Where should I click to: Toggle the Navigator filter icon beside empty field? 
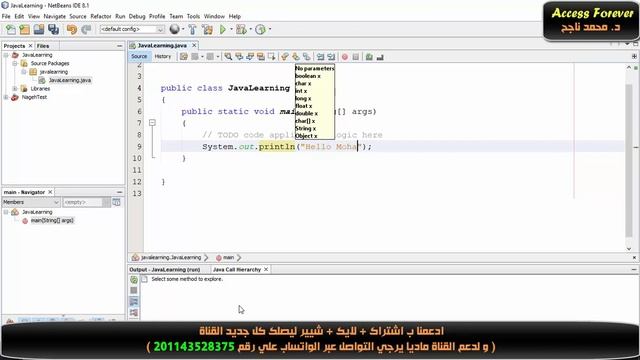(116, 202)
